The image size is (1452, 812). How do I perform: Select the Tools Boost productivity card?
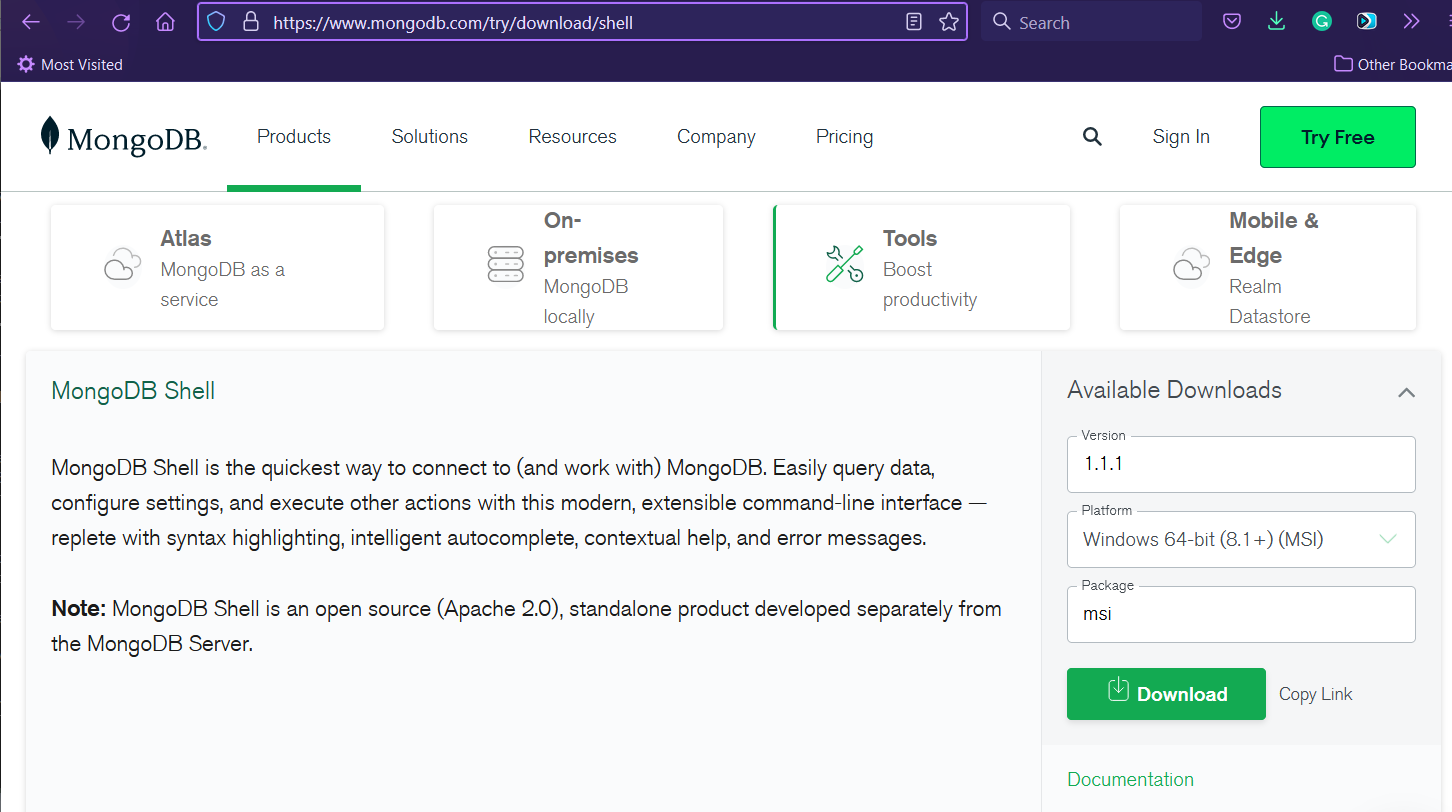[922, 268]
